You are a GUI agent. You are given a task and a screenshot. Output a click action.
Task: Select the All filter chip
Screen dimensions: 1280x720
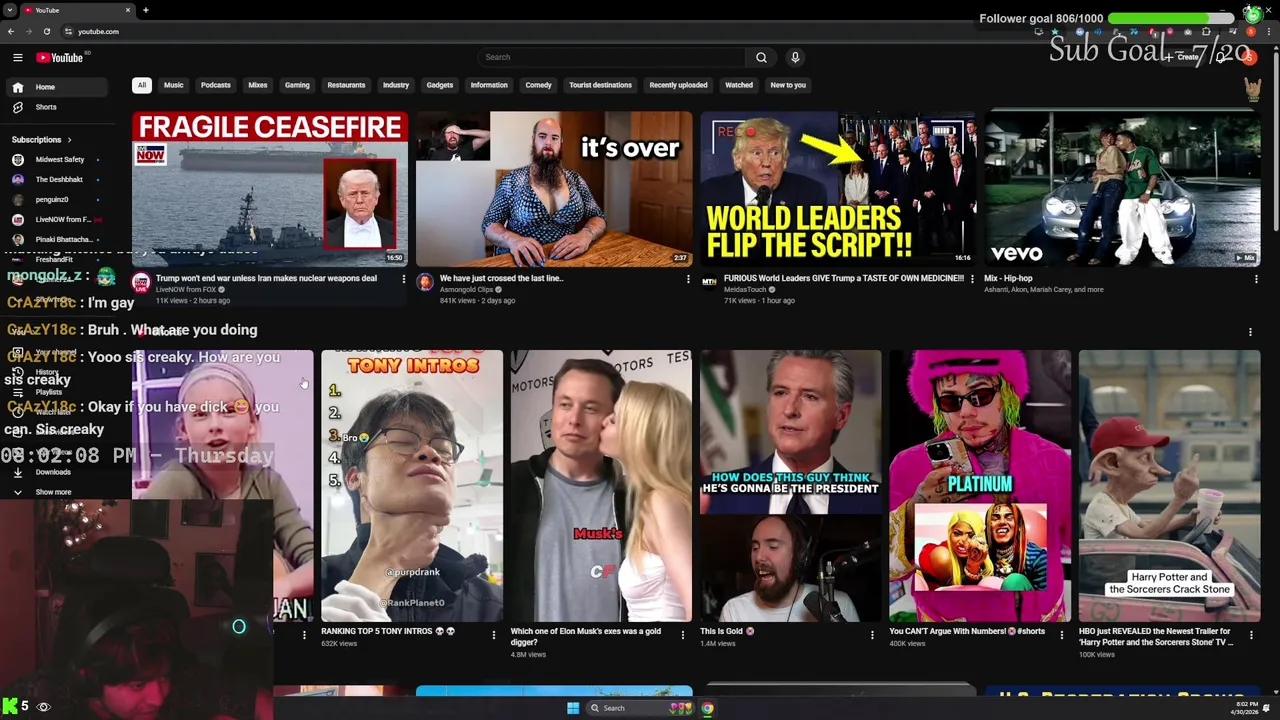click(x=142, y=85)
